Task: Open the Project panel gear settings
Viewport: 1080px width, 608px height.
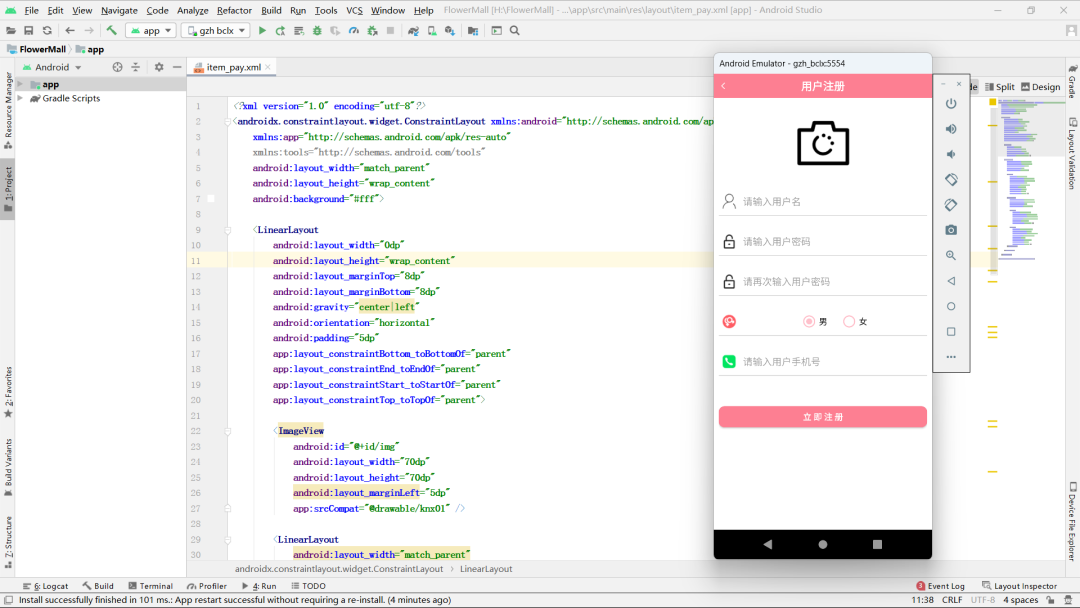Action: tap(159, 67)
